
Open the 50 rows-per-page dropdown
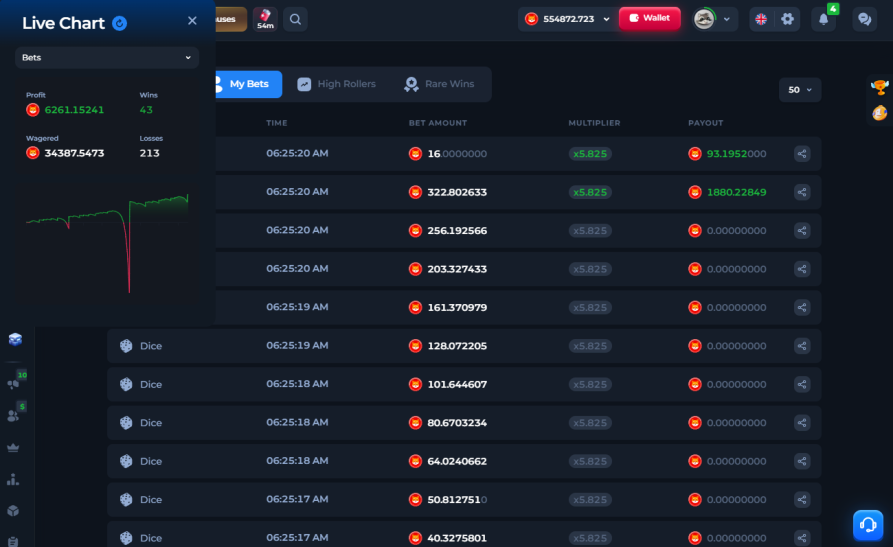point(800,90)
